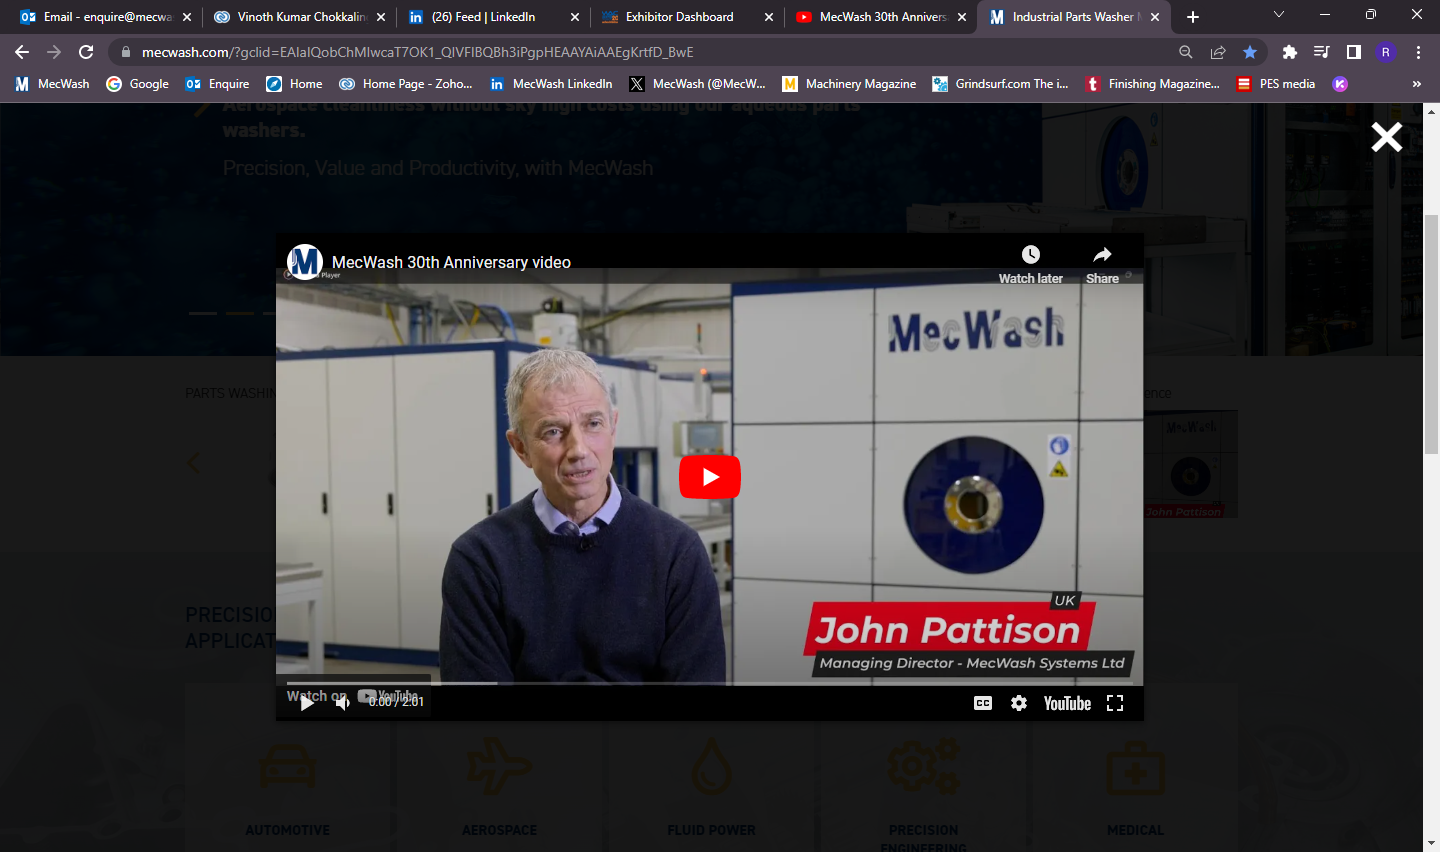Click the Watch later clock icon
The width and height of the screenshot is (1440, 852).
click(1030, 255)
